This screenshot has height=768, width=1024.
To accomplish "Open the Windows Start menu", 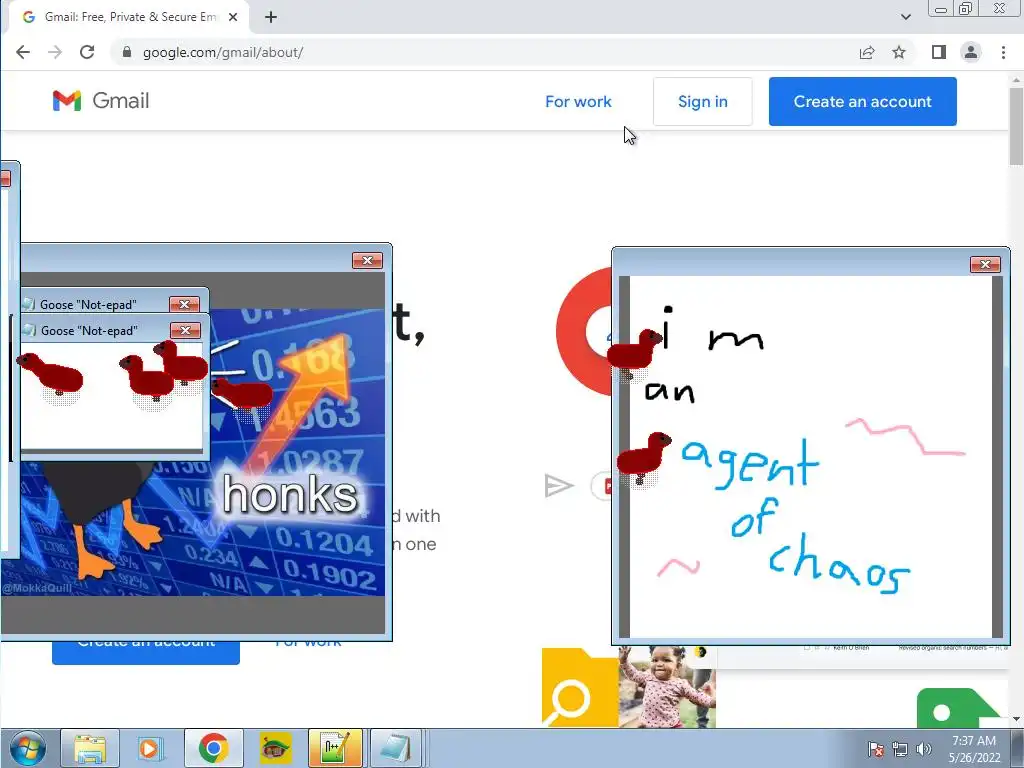I will pyautogui.click(x=28, y=748).
